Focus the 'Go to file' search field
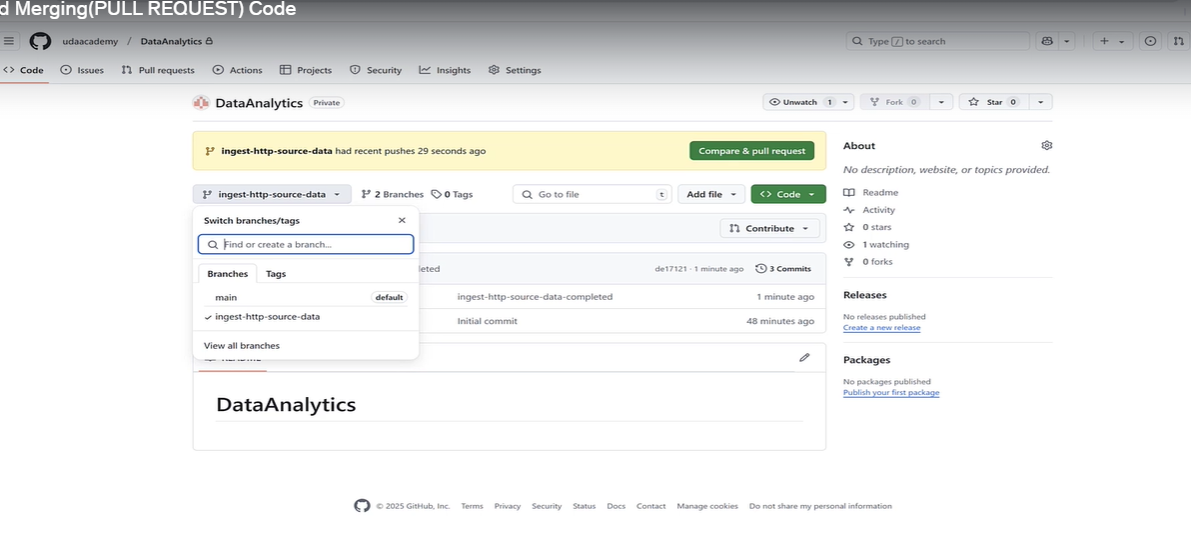 (592, 194)
